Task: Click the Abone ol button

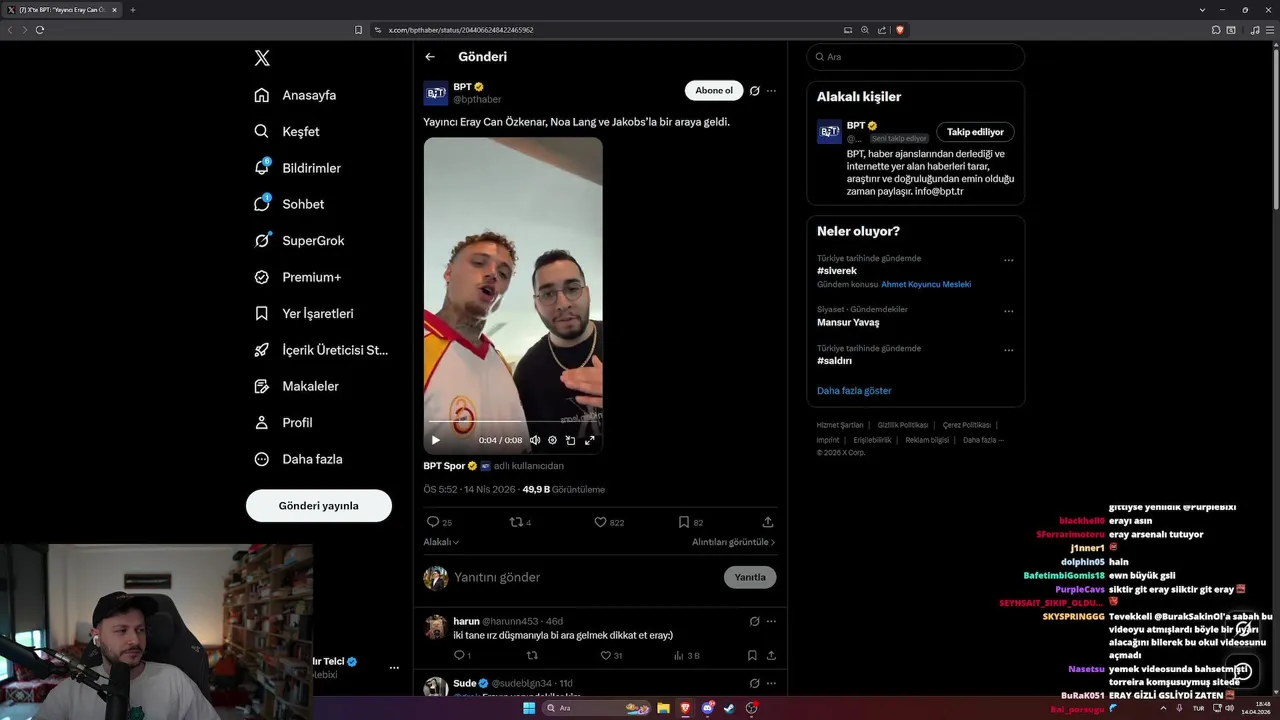Action: (x=714, y=91)
